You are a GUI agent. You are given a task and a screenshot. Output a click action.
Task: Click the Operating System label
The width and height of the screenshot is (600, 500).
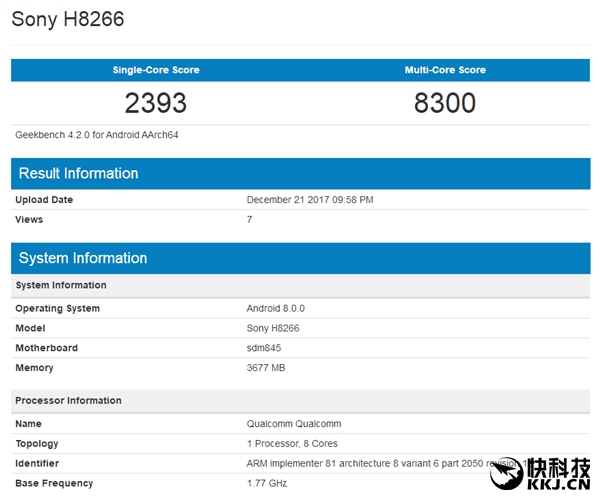pyautogui.click(x=57, y=308)
